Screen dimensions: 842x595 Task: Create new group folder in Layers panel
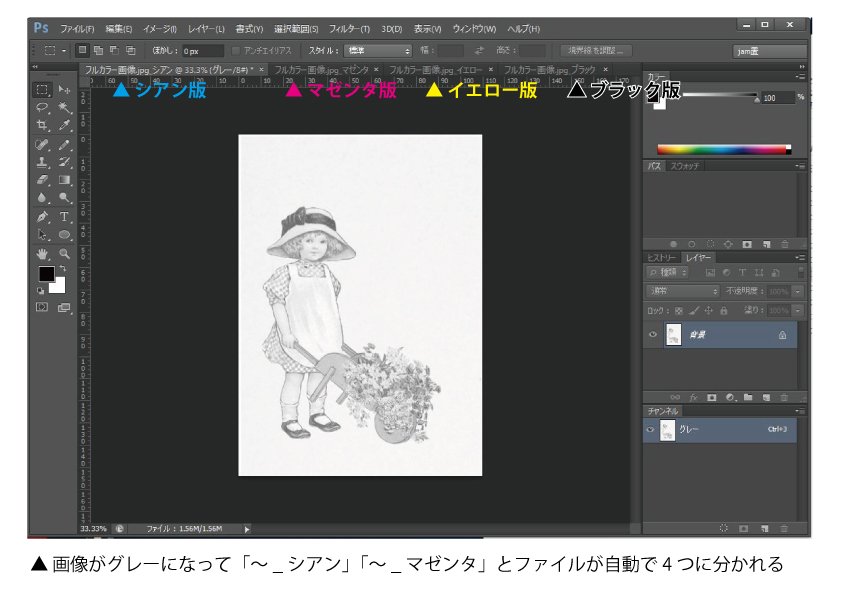(748, 397)
